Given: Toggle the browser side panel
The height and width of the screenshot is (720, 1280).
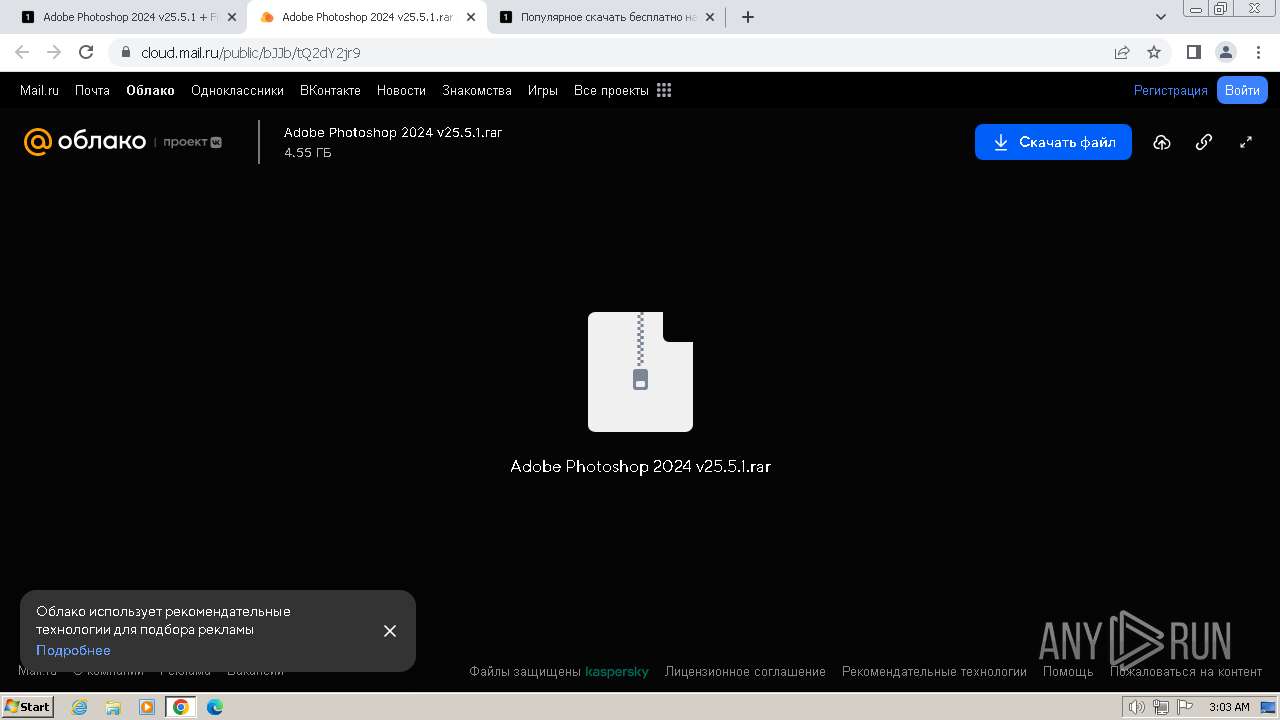Looking at the screenshot, I should [1194, 52].
